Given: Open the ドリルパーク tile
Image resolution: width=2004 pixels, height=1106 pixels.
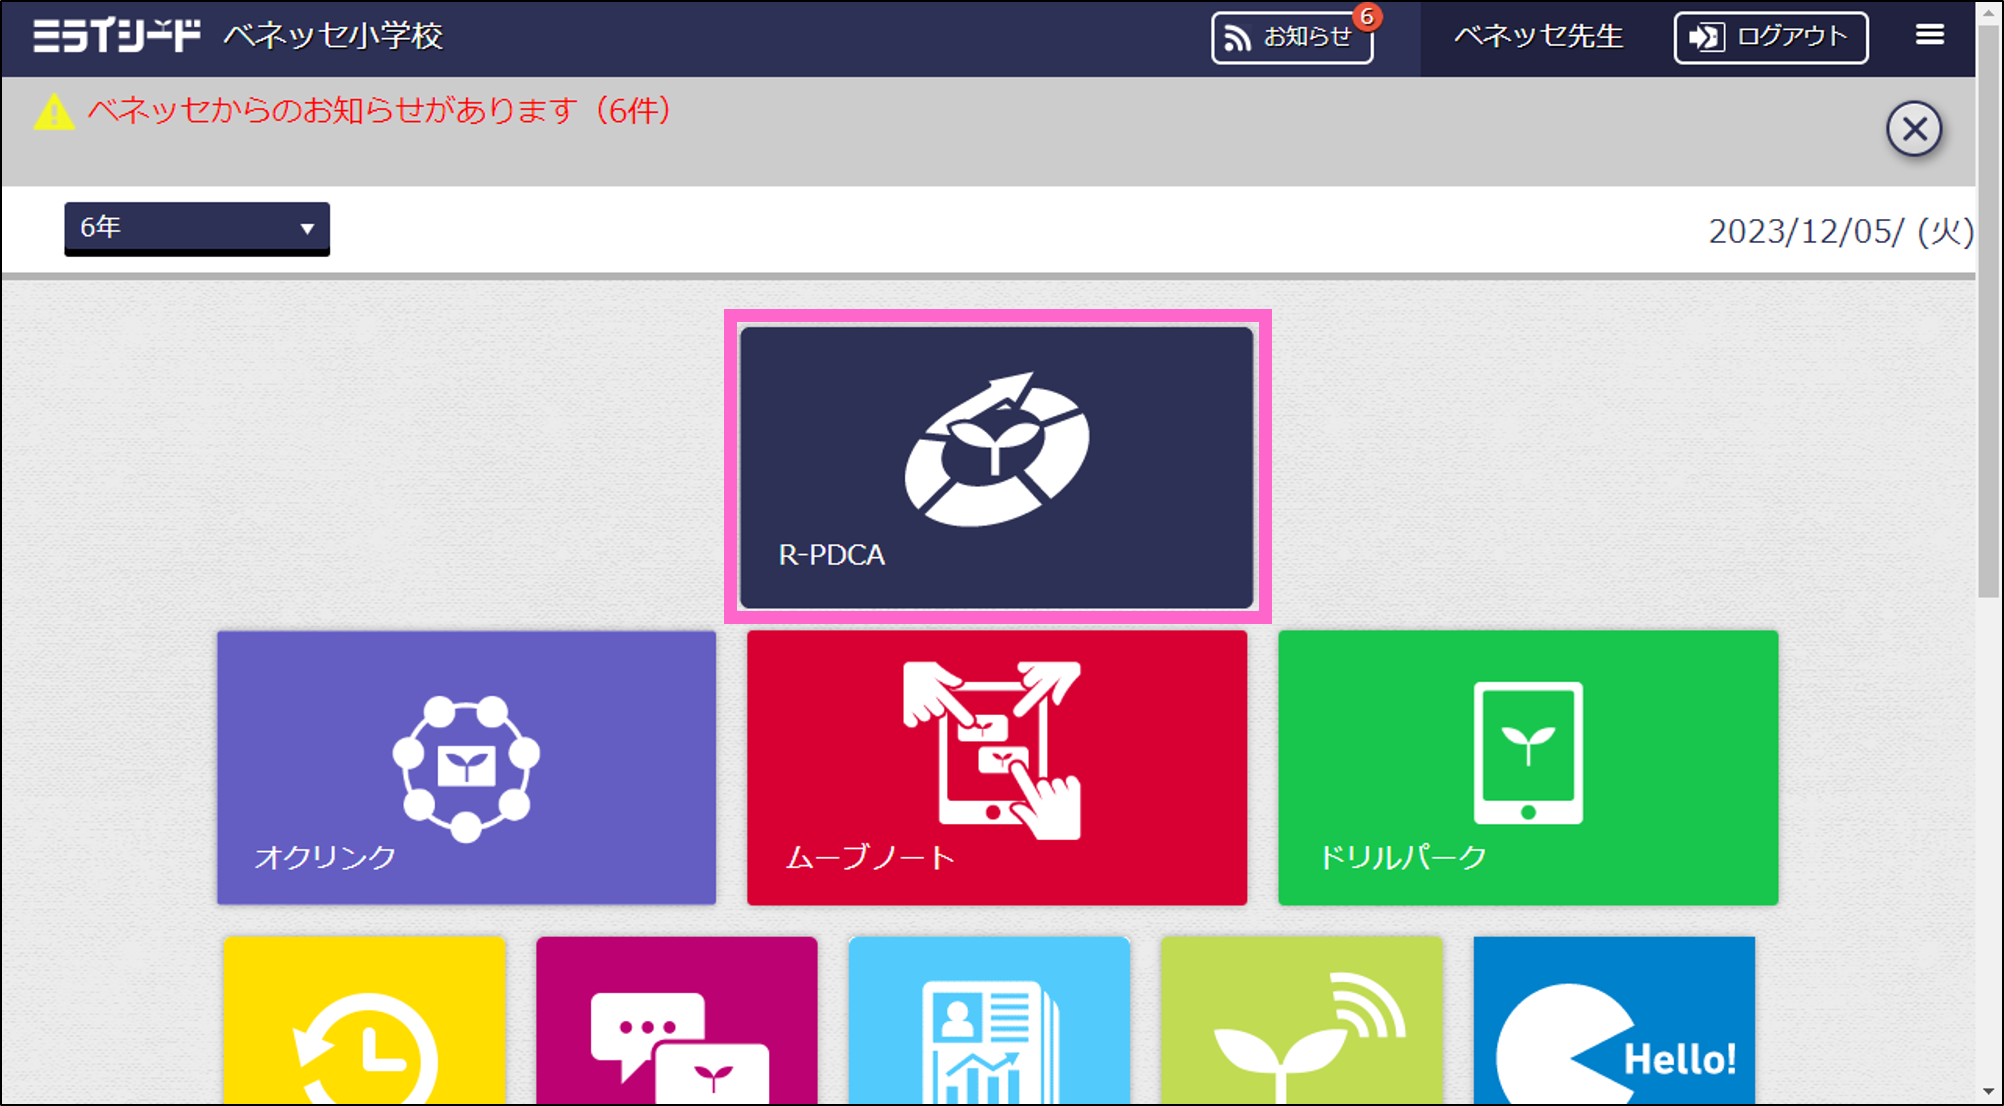Looking at the screenshot, I should tap(1528, 768).
